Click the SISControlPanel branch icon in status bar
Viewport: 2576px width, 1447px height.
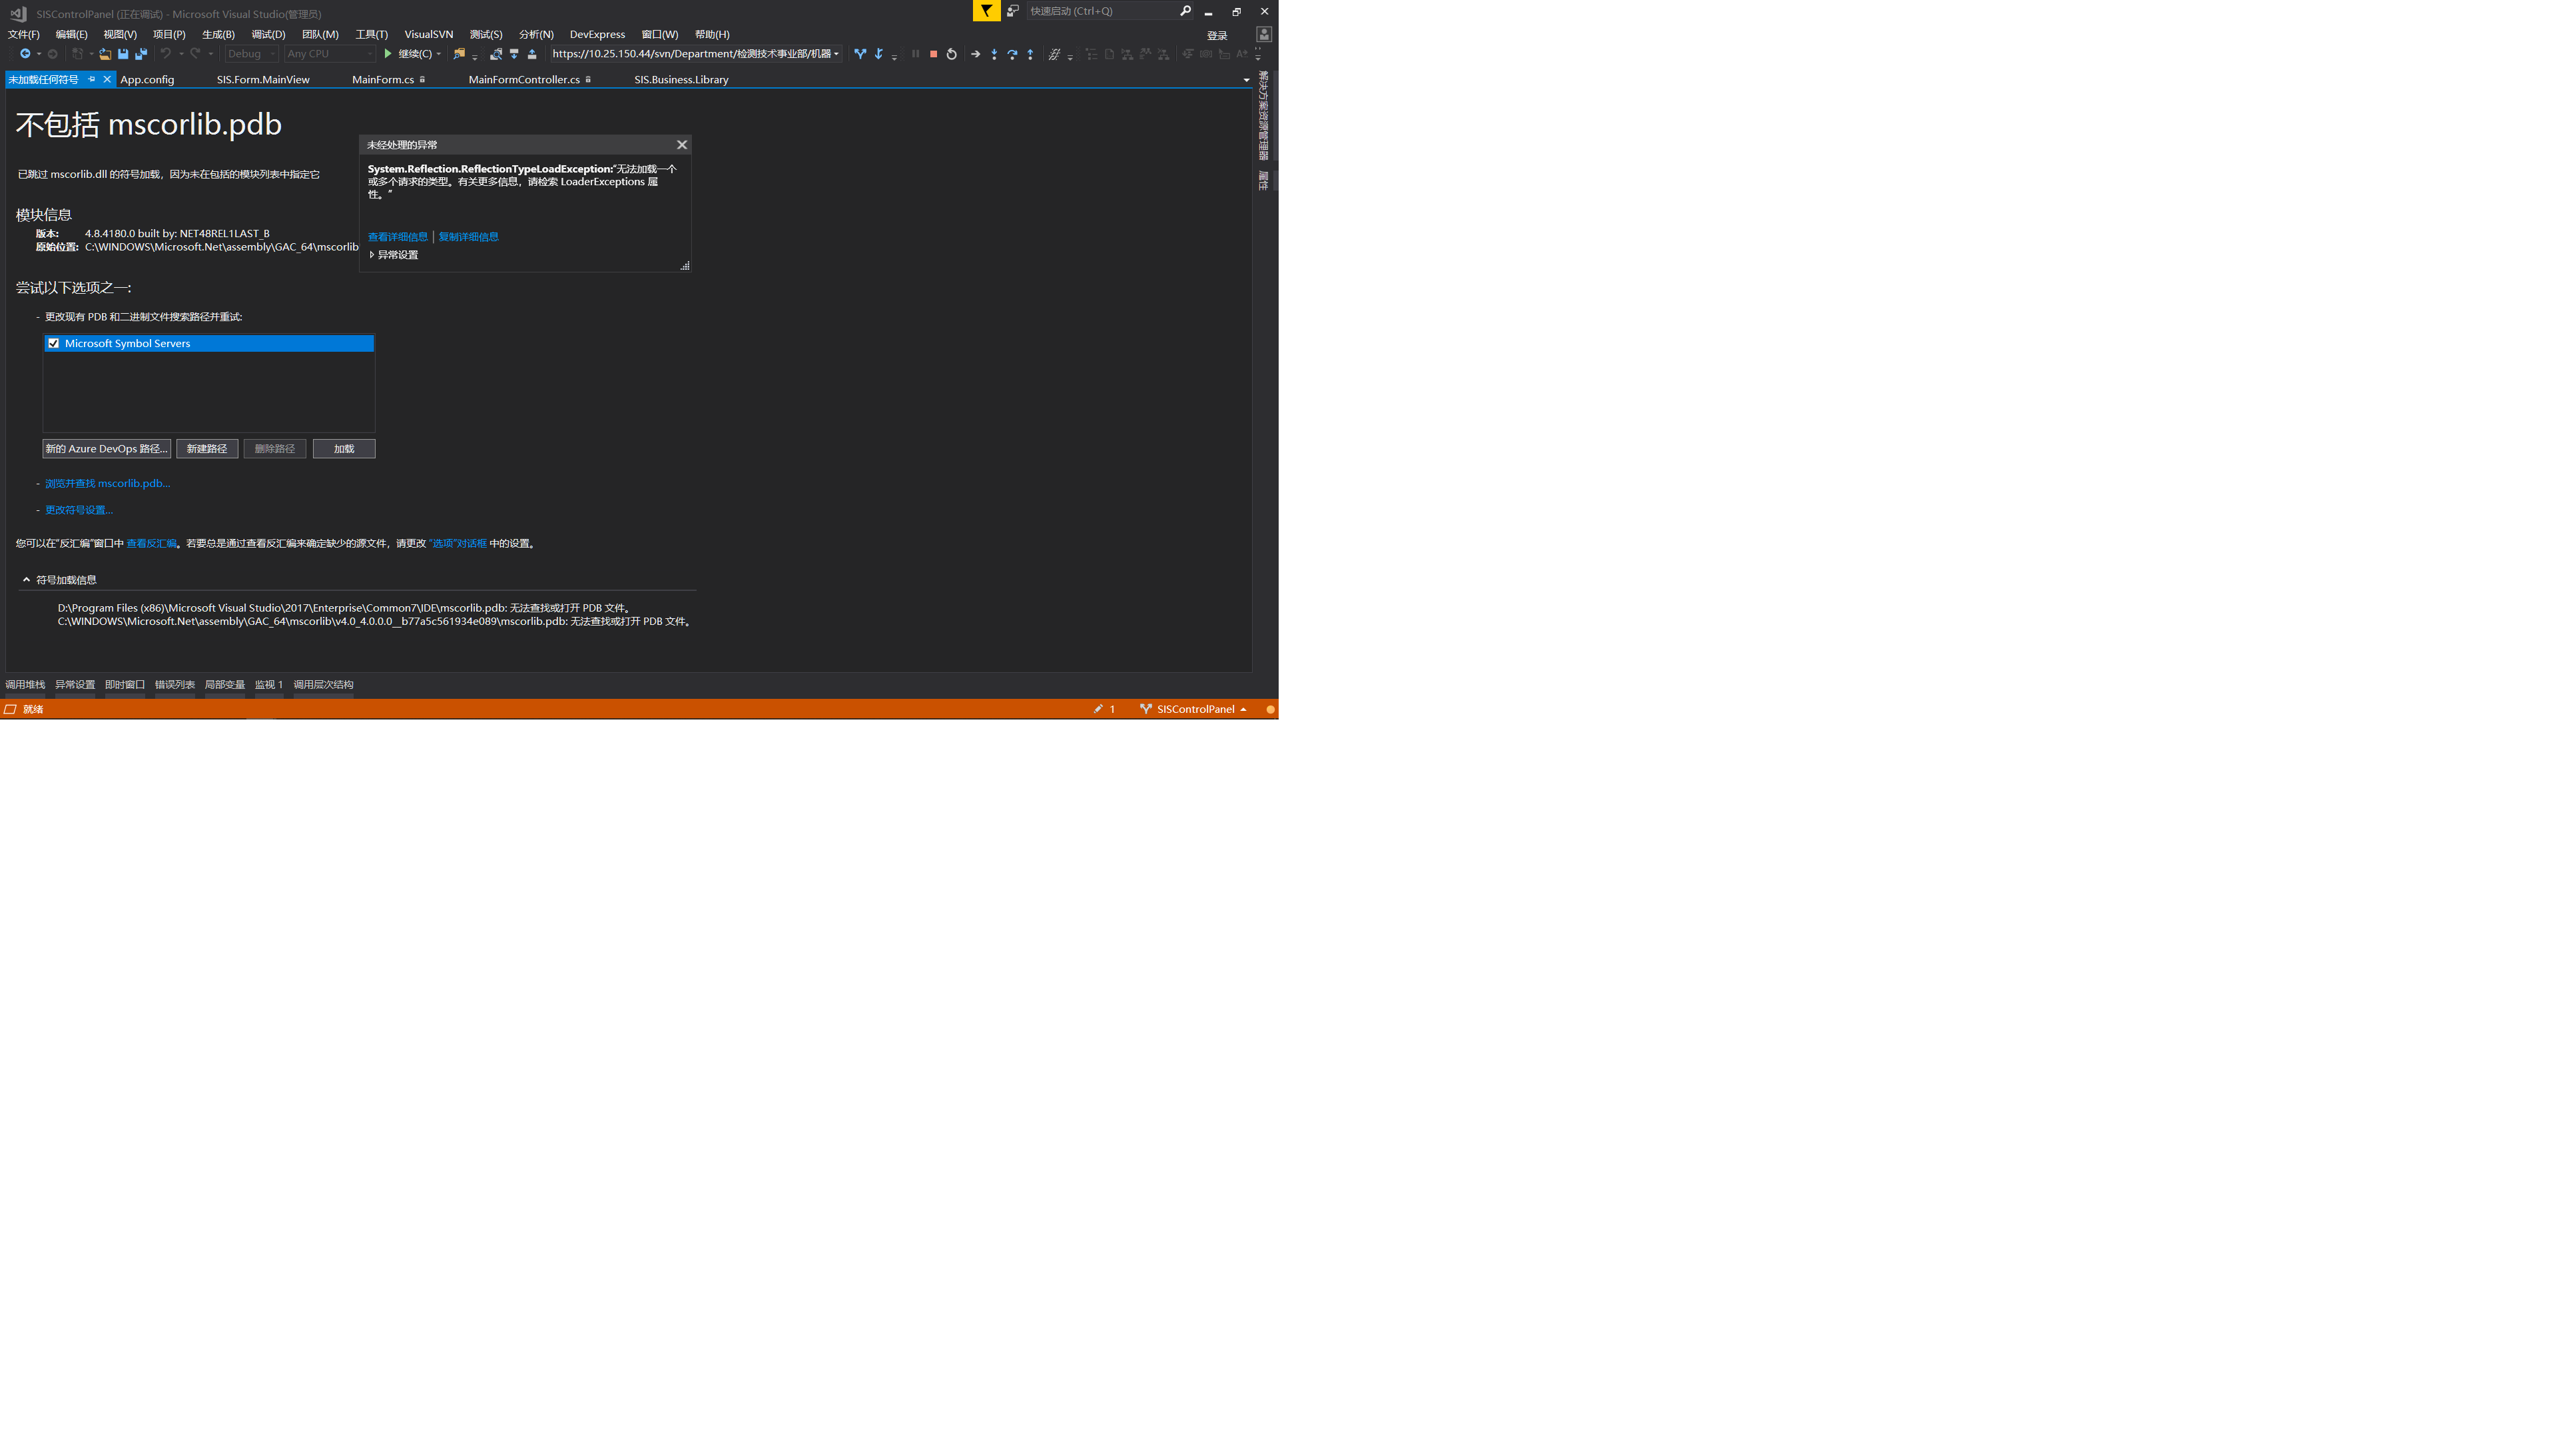pos(1145,709)
